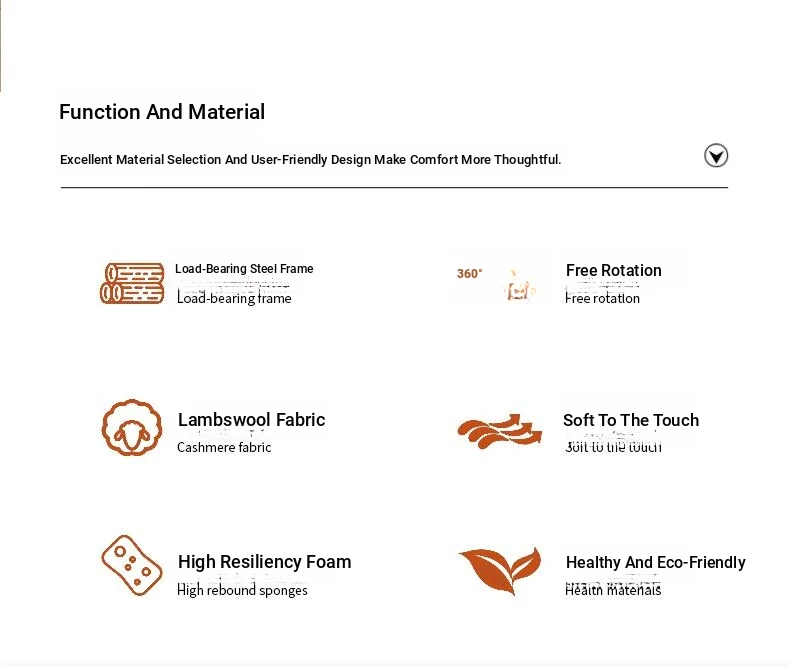
Task: Click the Free Rotation title
Action: (x=613, y=270)
